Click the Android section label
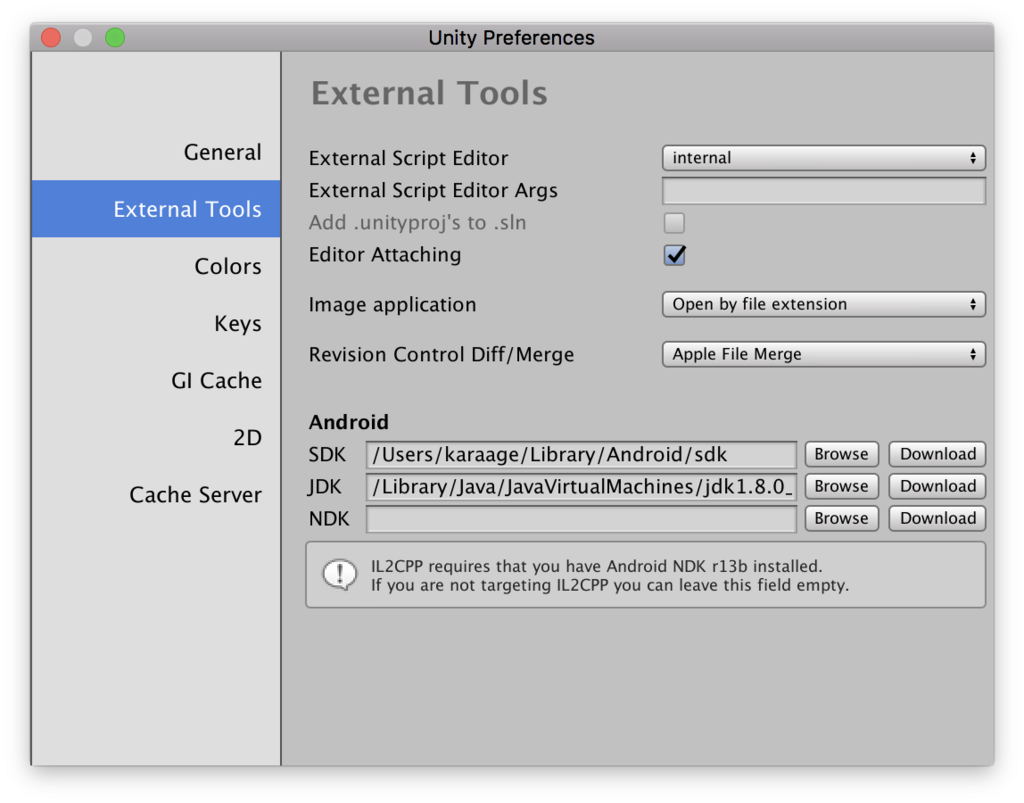The width and height of the screenshot is (1024, 803). tap(348, 422)
